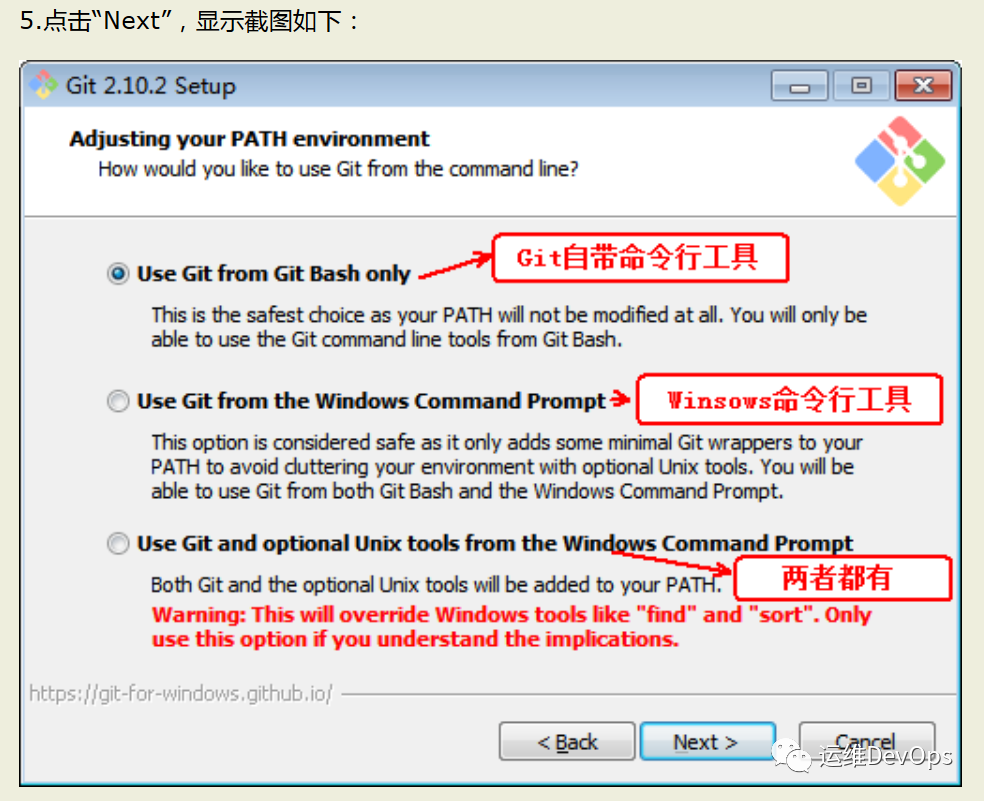Click the large Git logo in the header

click(x=900, y=161)
